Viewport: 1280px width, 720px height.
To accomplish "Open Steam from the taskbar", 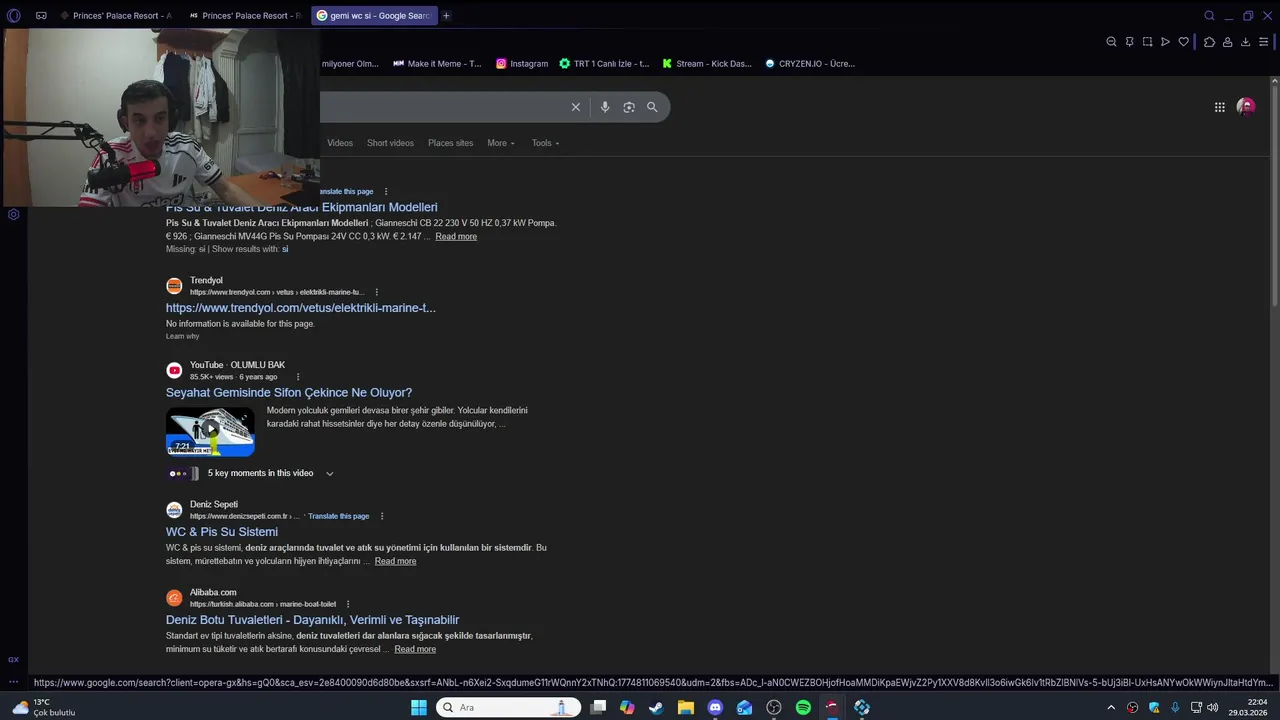I will coord(656,707).
